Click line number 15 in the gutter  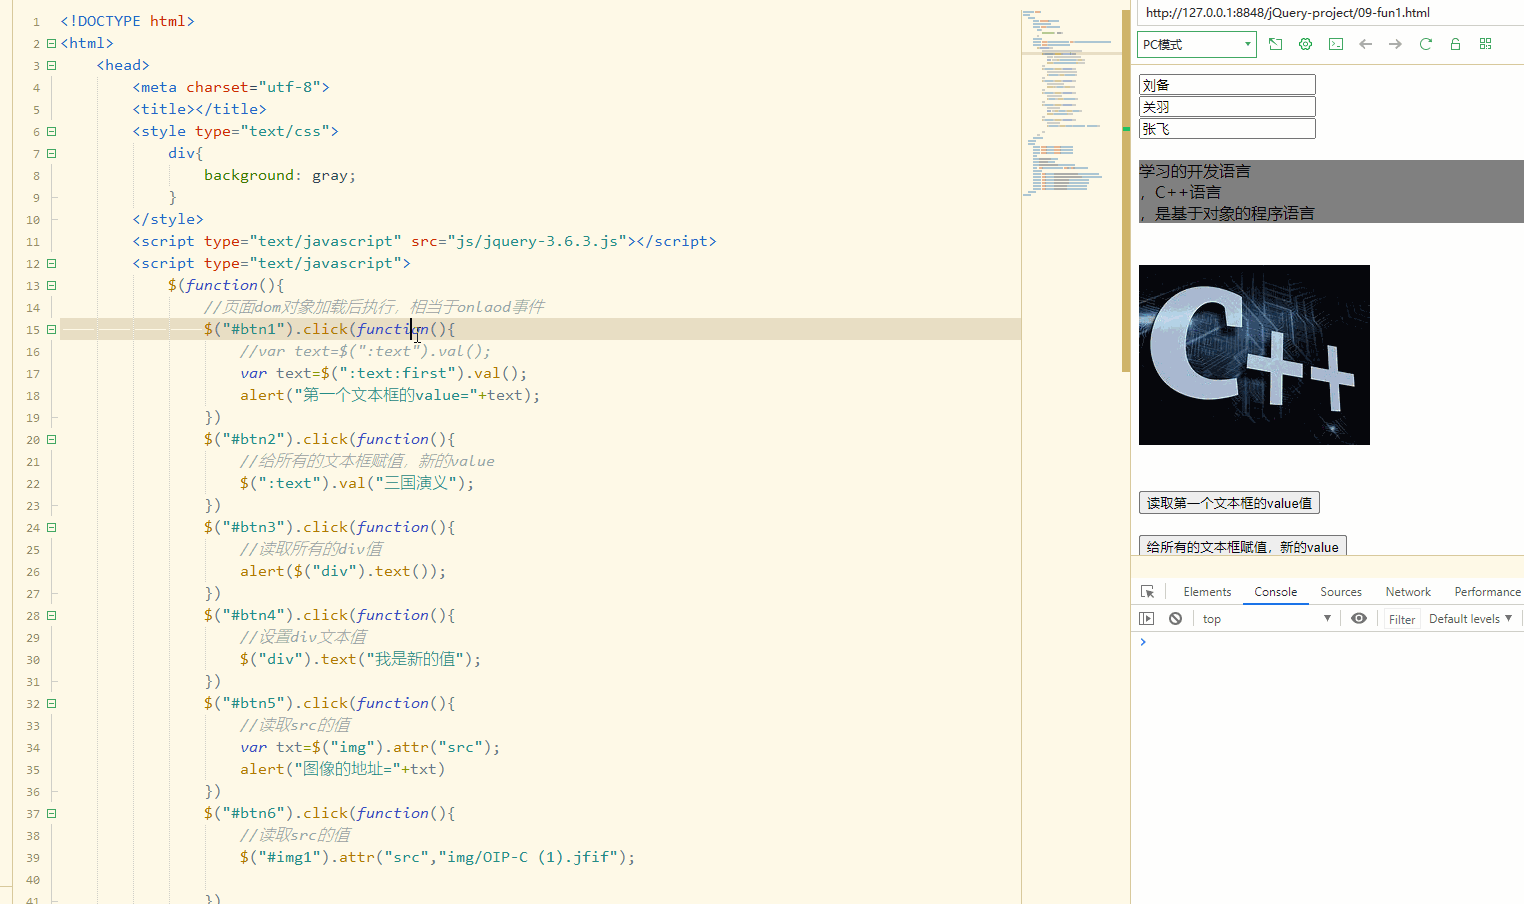[x=33, y=329]
